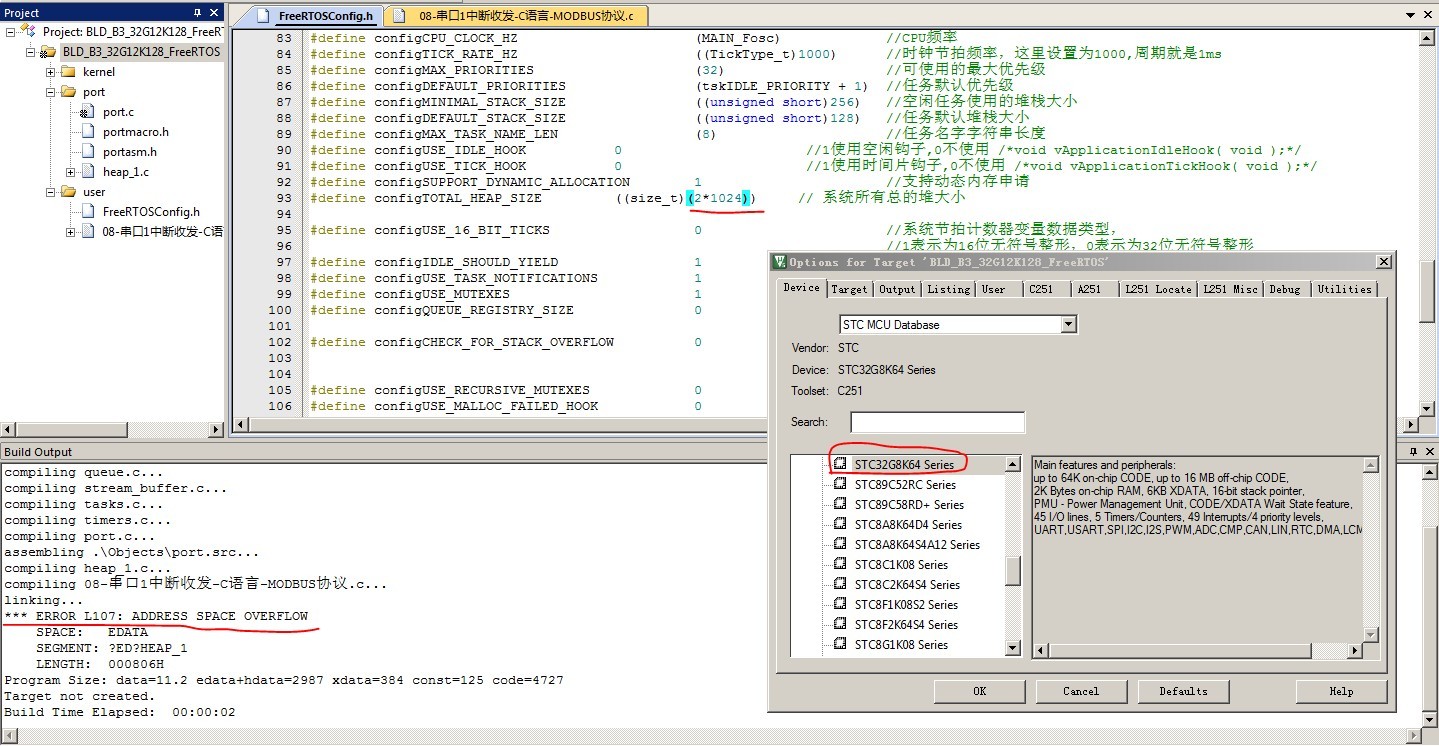The height and width of the screenshot is (746, 1439).
Task: Open the Debug tab in Options dialog
Action: click(1285, 289)
